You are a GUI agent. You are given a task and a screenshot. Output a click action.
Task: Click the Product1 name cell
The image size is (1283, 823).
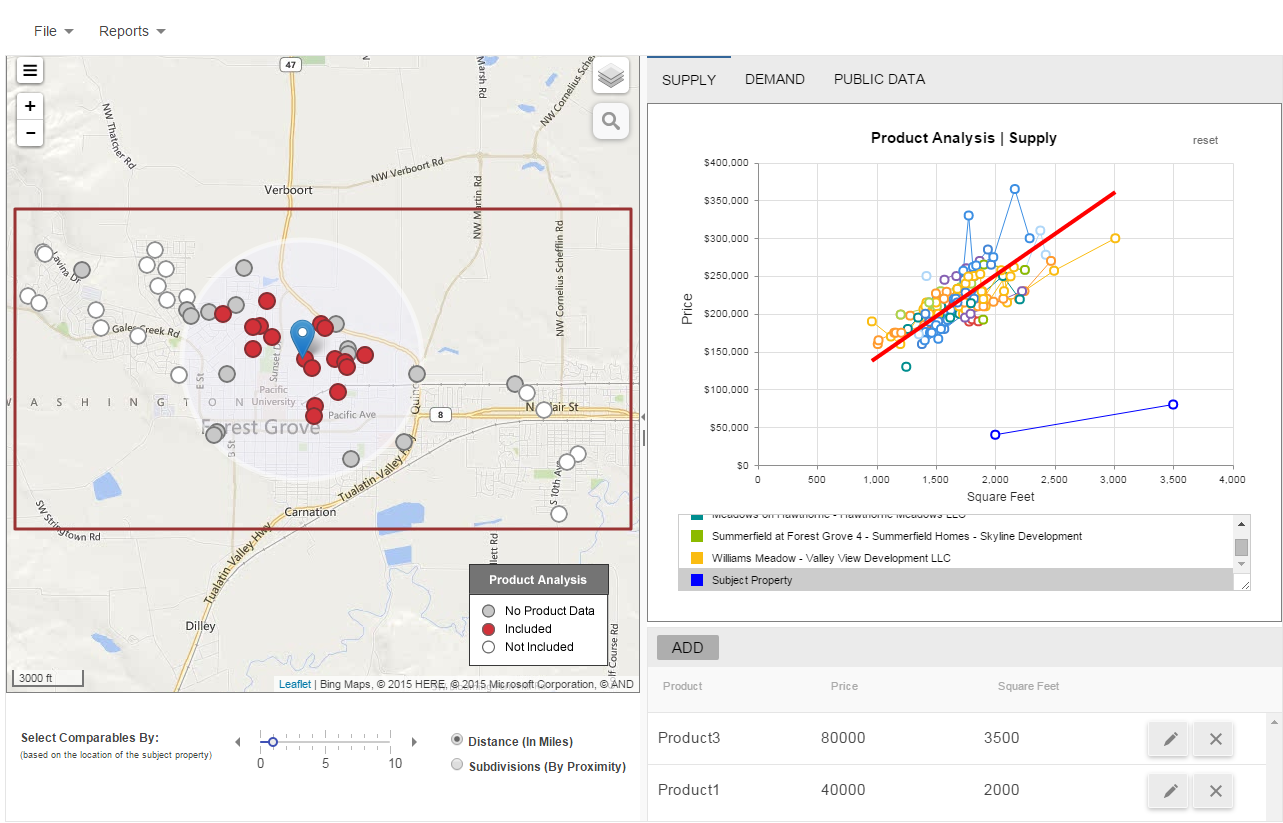tap(689, 790)
